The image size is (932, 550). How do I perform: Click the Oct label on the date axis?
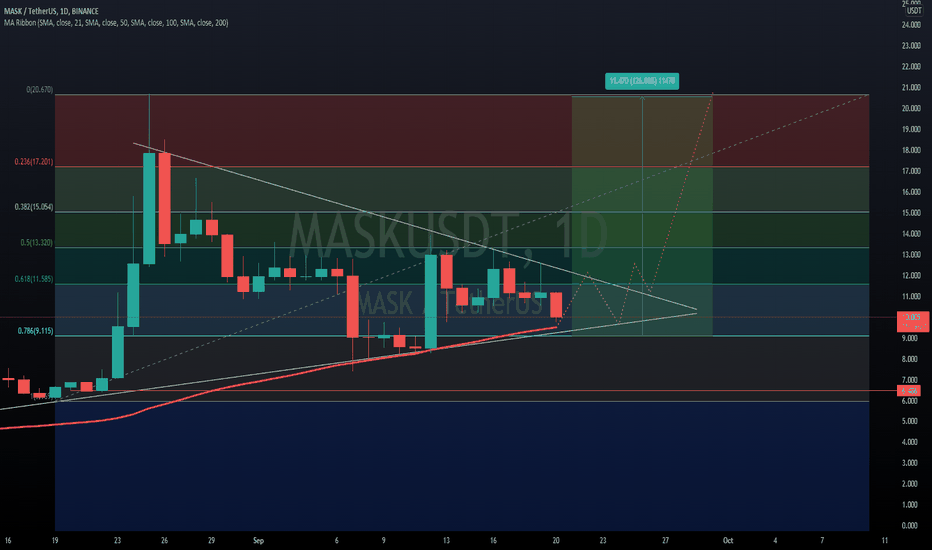point(728,540)
